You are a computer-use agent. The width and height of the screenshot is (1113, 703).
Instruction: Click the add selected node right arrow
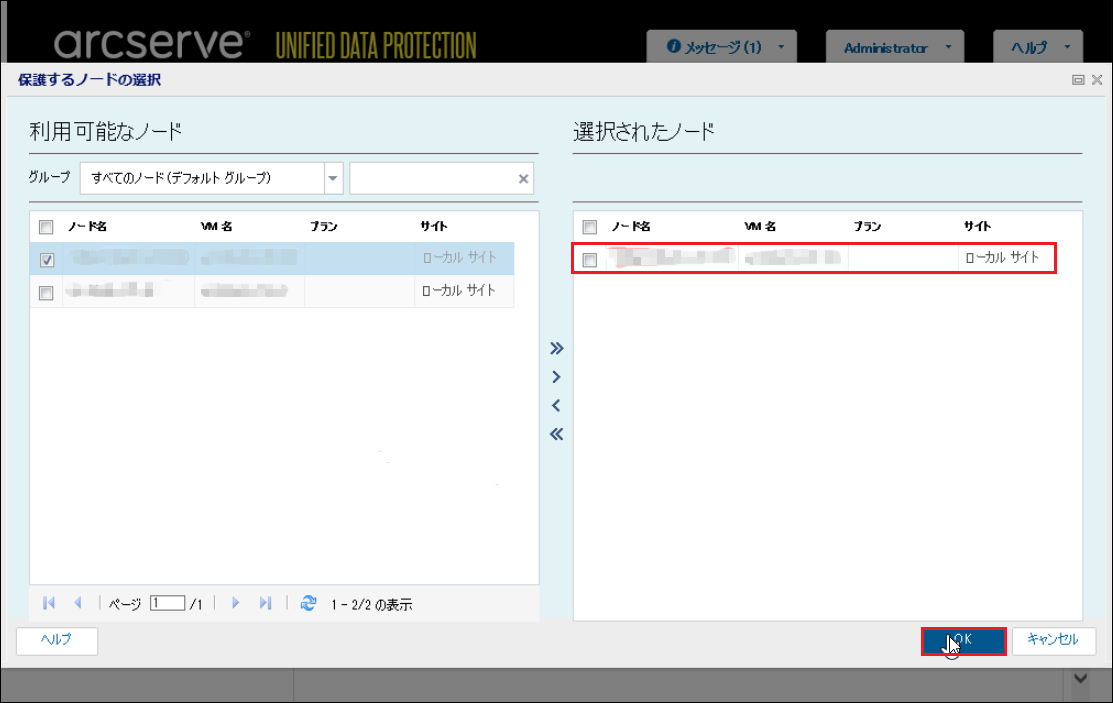(557, 378)
